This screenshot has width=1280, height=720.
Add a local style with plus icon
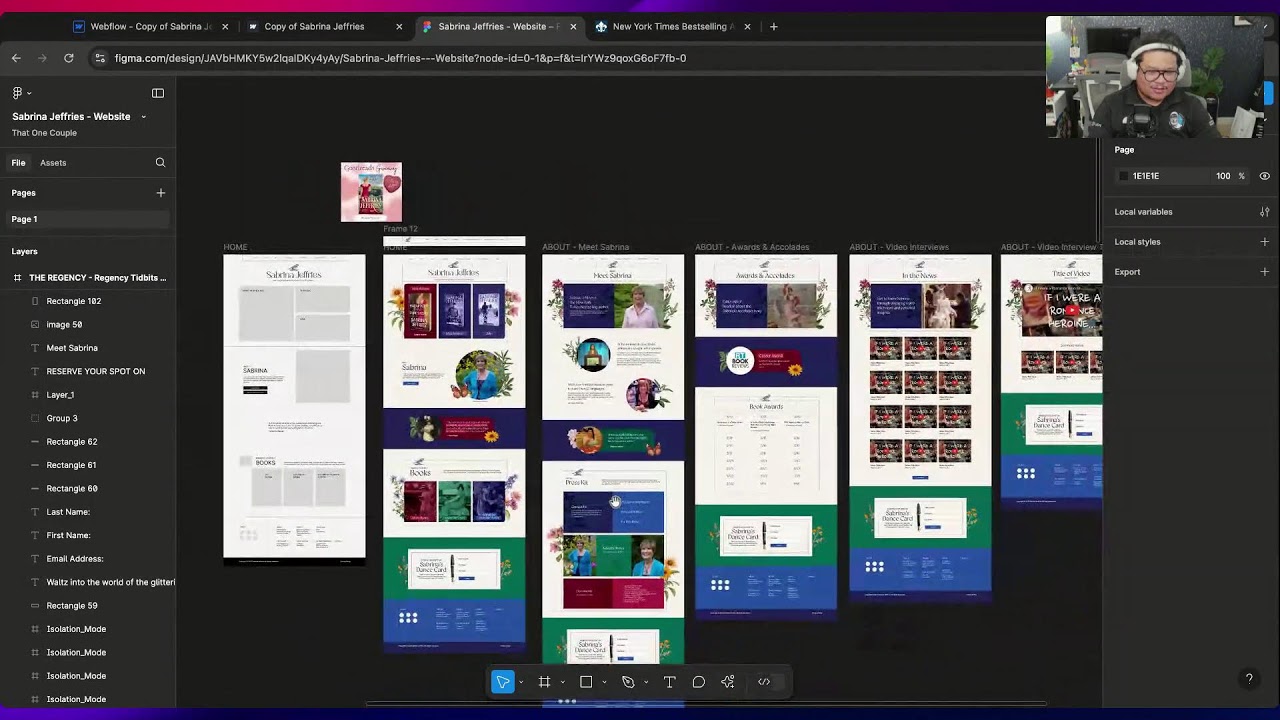(x=1264, y=242)
